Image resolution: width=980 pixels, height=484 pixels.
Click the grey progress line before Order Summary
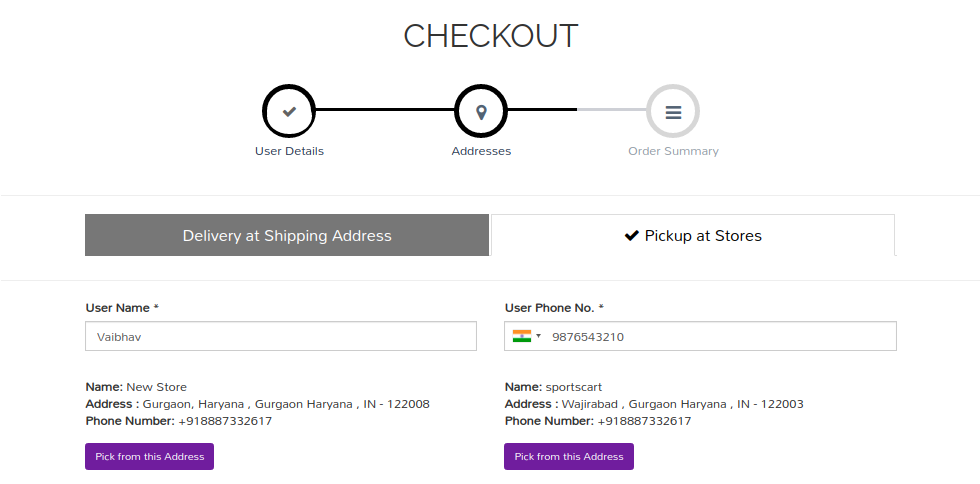click(x=612, y=110)
